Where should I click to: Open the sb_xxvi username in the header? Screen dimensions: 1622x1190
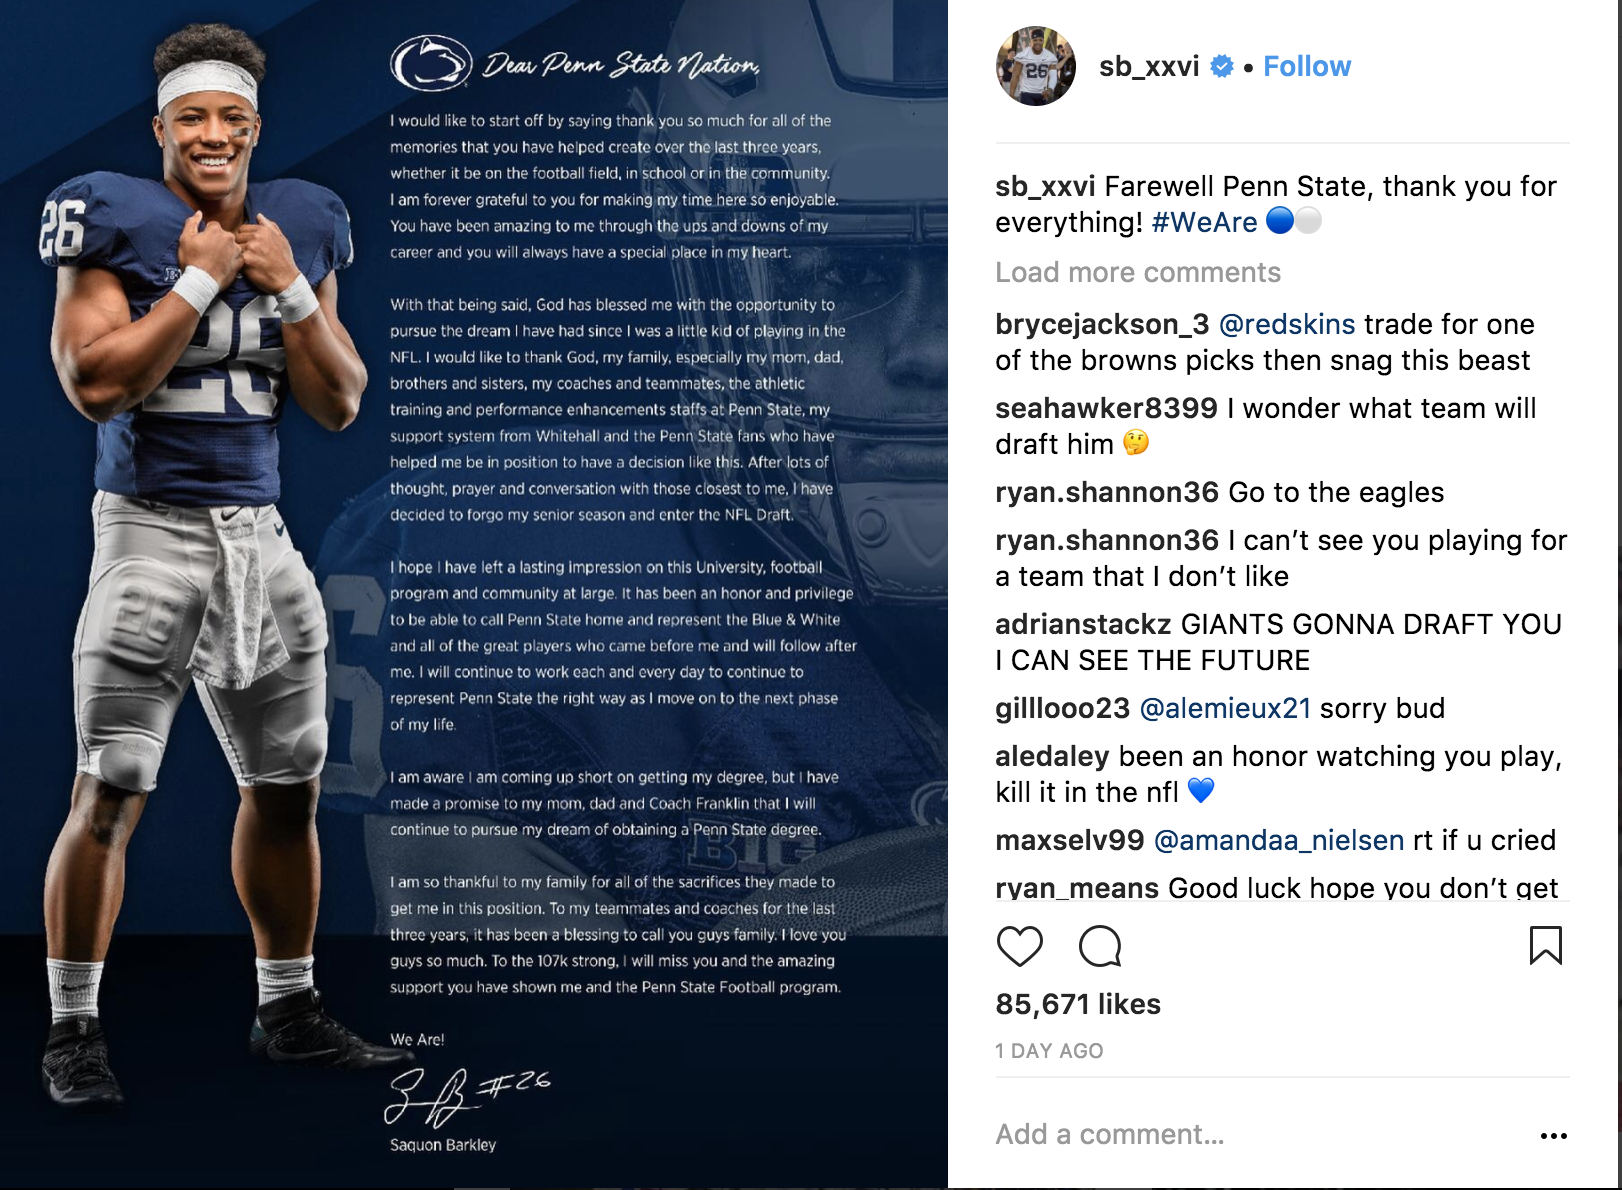click(x=1149, y=67)
